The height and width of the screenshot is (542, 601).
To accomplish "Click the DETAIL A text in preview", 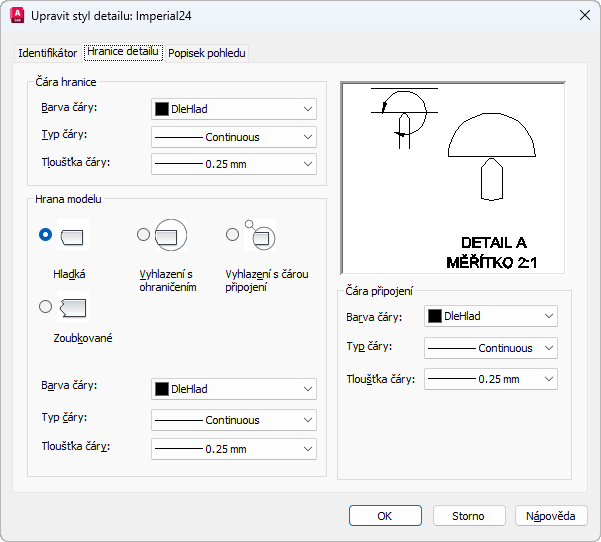I will [x=494, y=243].
